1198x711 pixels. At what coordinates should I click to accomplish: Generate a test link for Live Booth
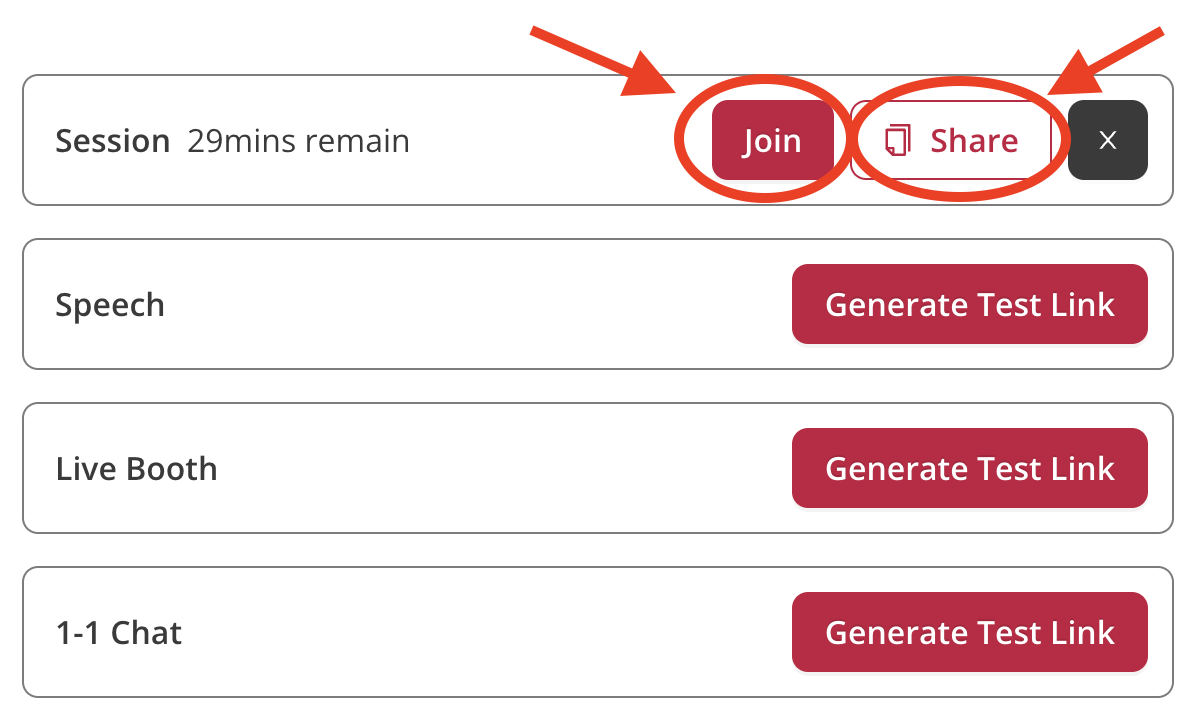tap(969, 468)
